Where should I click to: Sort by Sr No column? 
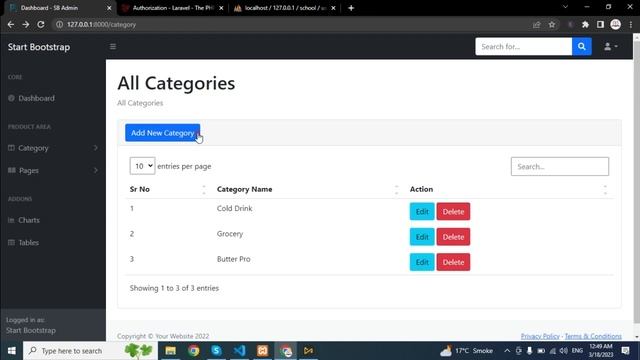coord(167,189)
